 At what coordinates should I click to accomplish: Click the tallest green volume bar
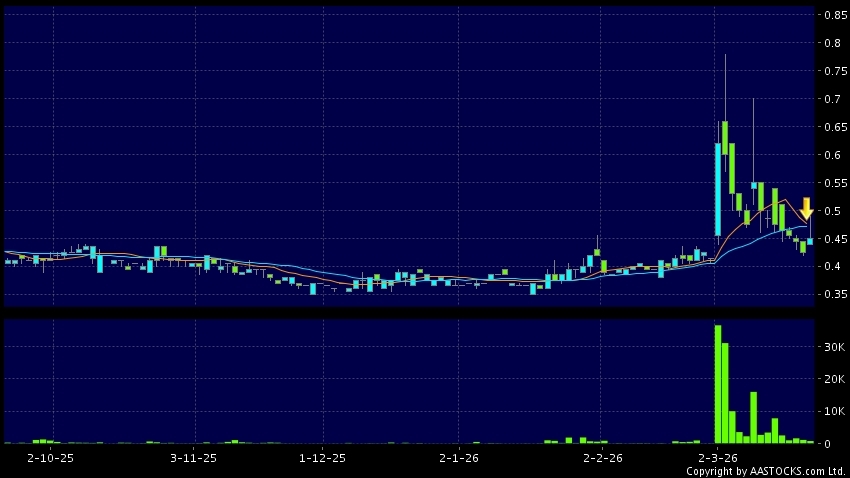(717, 384)
